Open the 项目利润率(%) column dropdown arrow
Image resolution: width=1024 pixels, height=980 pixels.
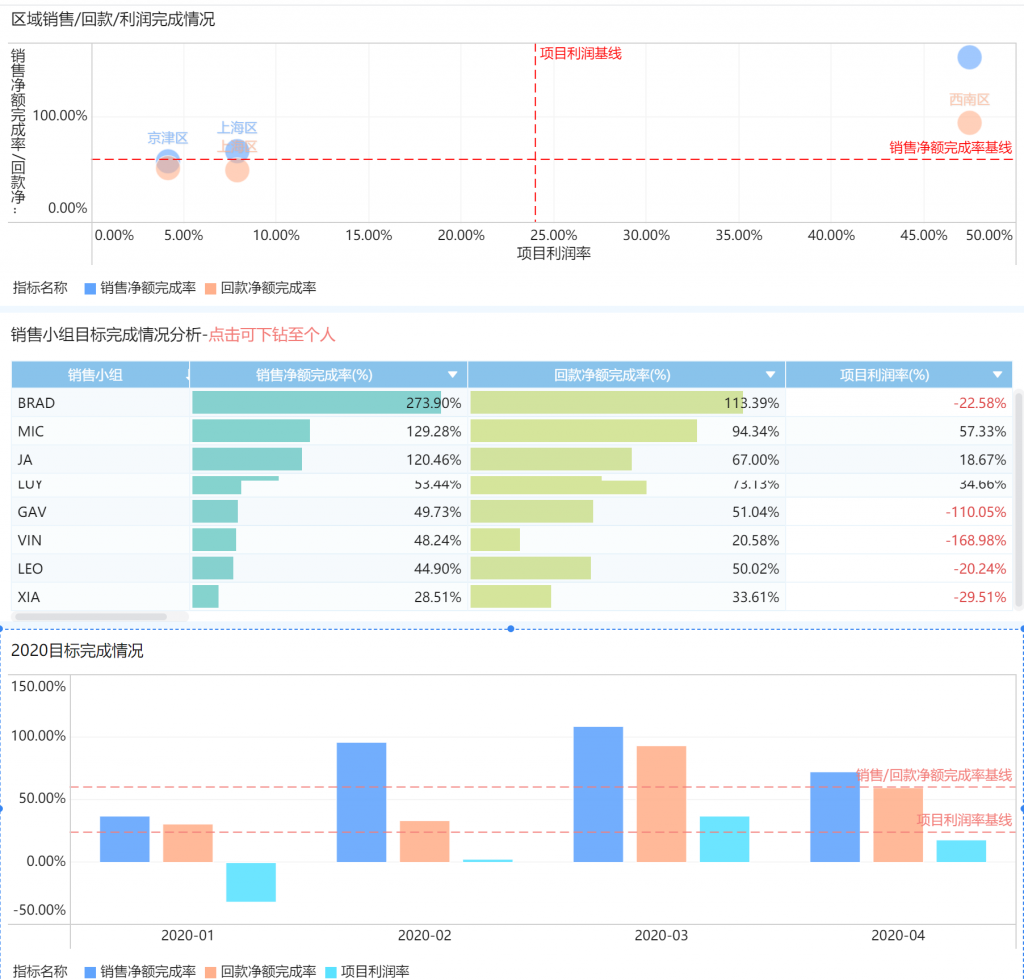click(997, 375)
